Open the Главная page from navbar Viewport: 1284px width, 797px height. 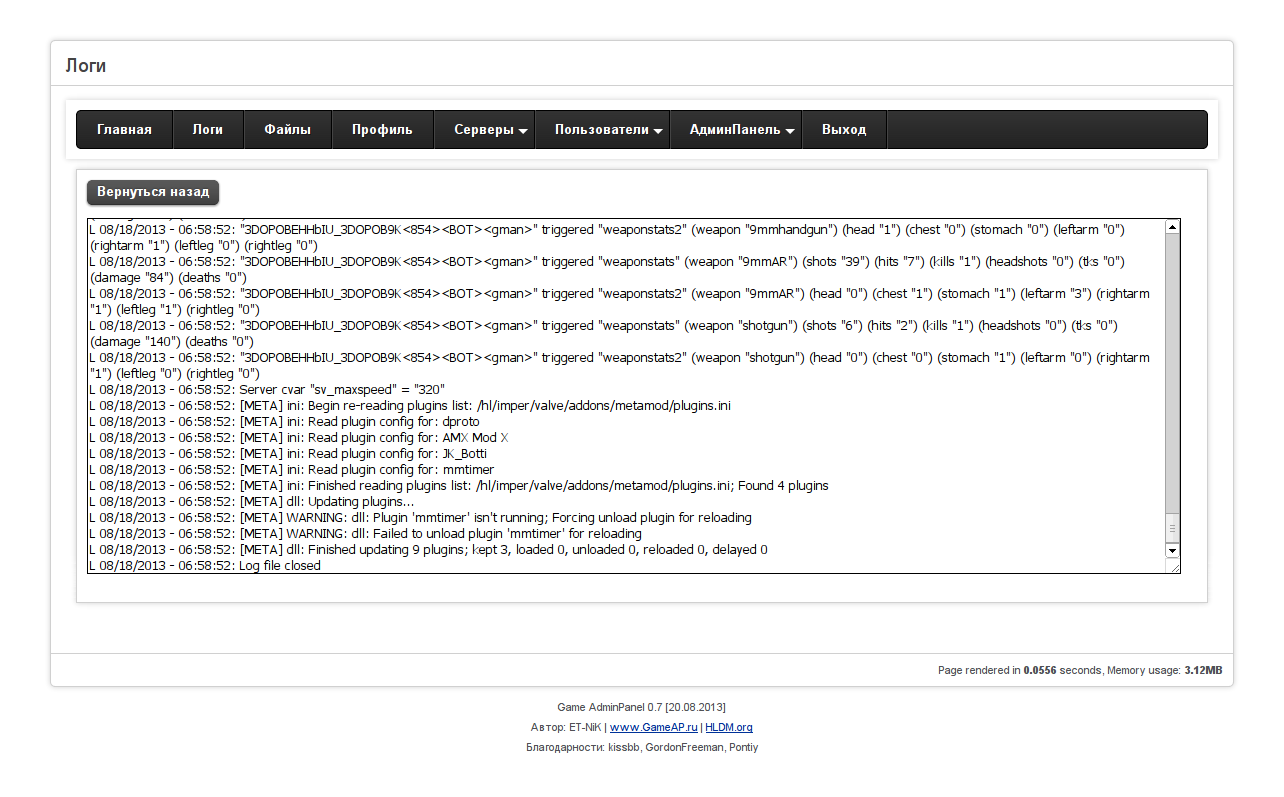pyautogui.click(x=124, y=130)
